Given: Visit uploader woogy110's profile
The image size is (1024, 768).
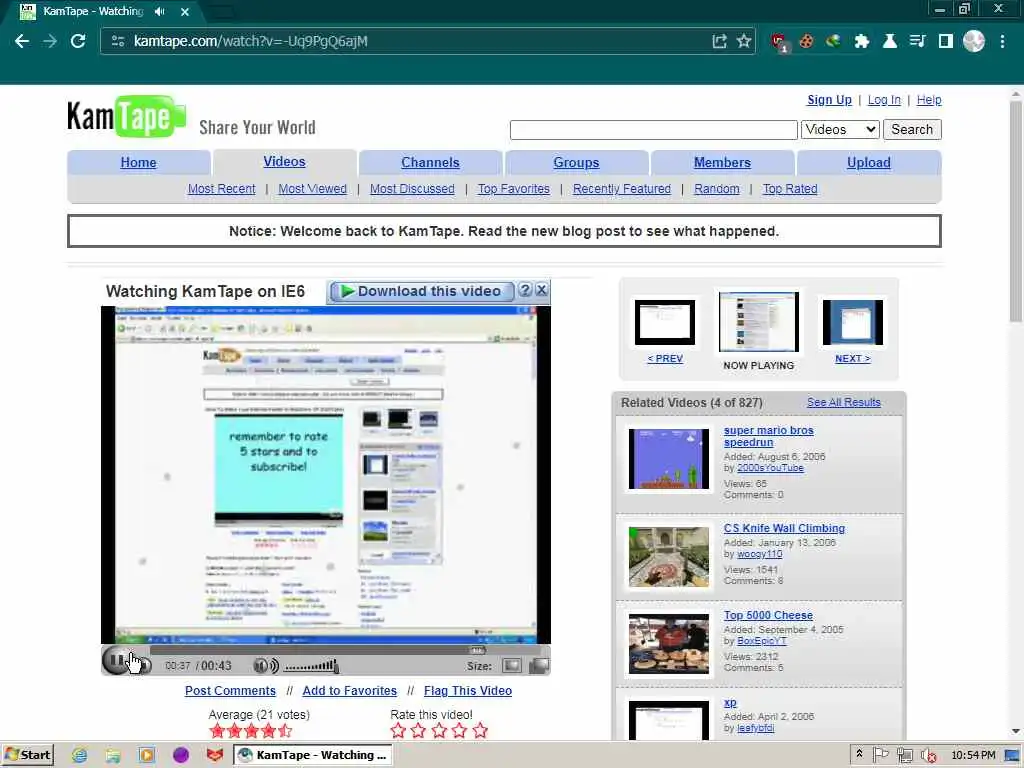Looking at the screenshot, I should [x=760, y=554].
